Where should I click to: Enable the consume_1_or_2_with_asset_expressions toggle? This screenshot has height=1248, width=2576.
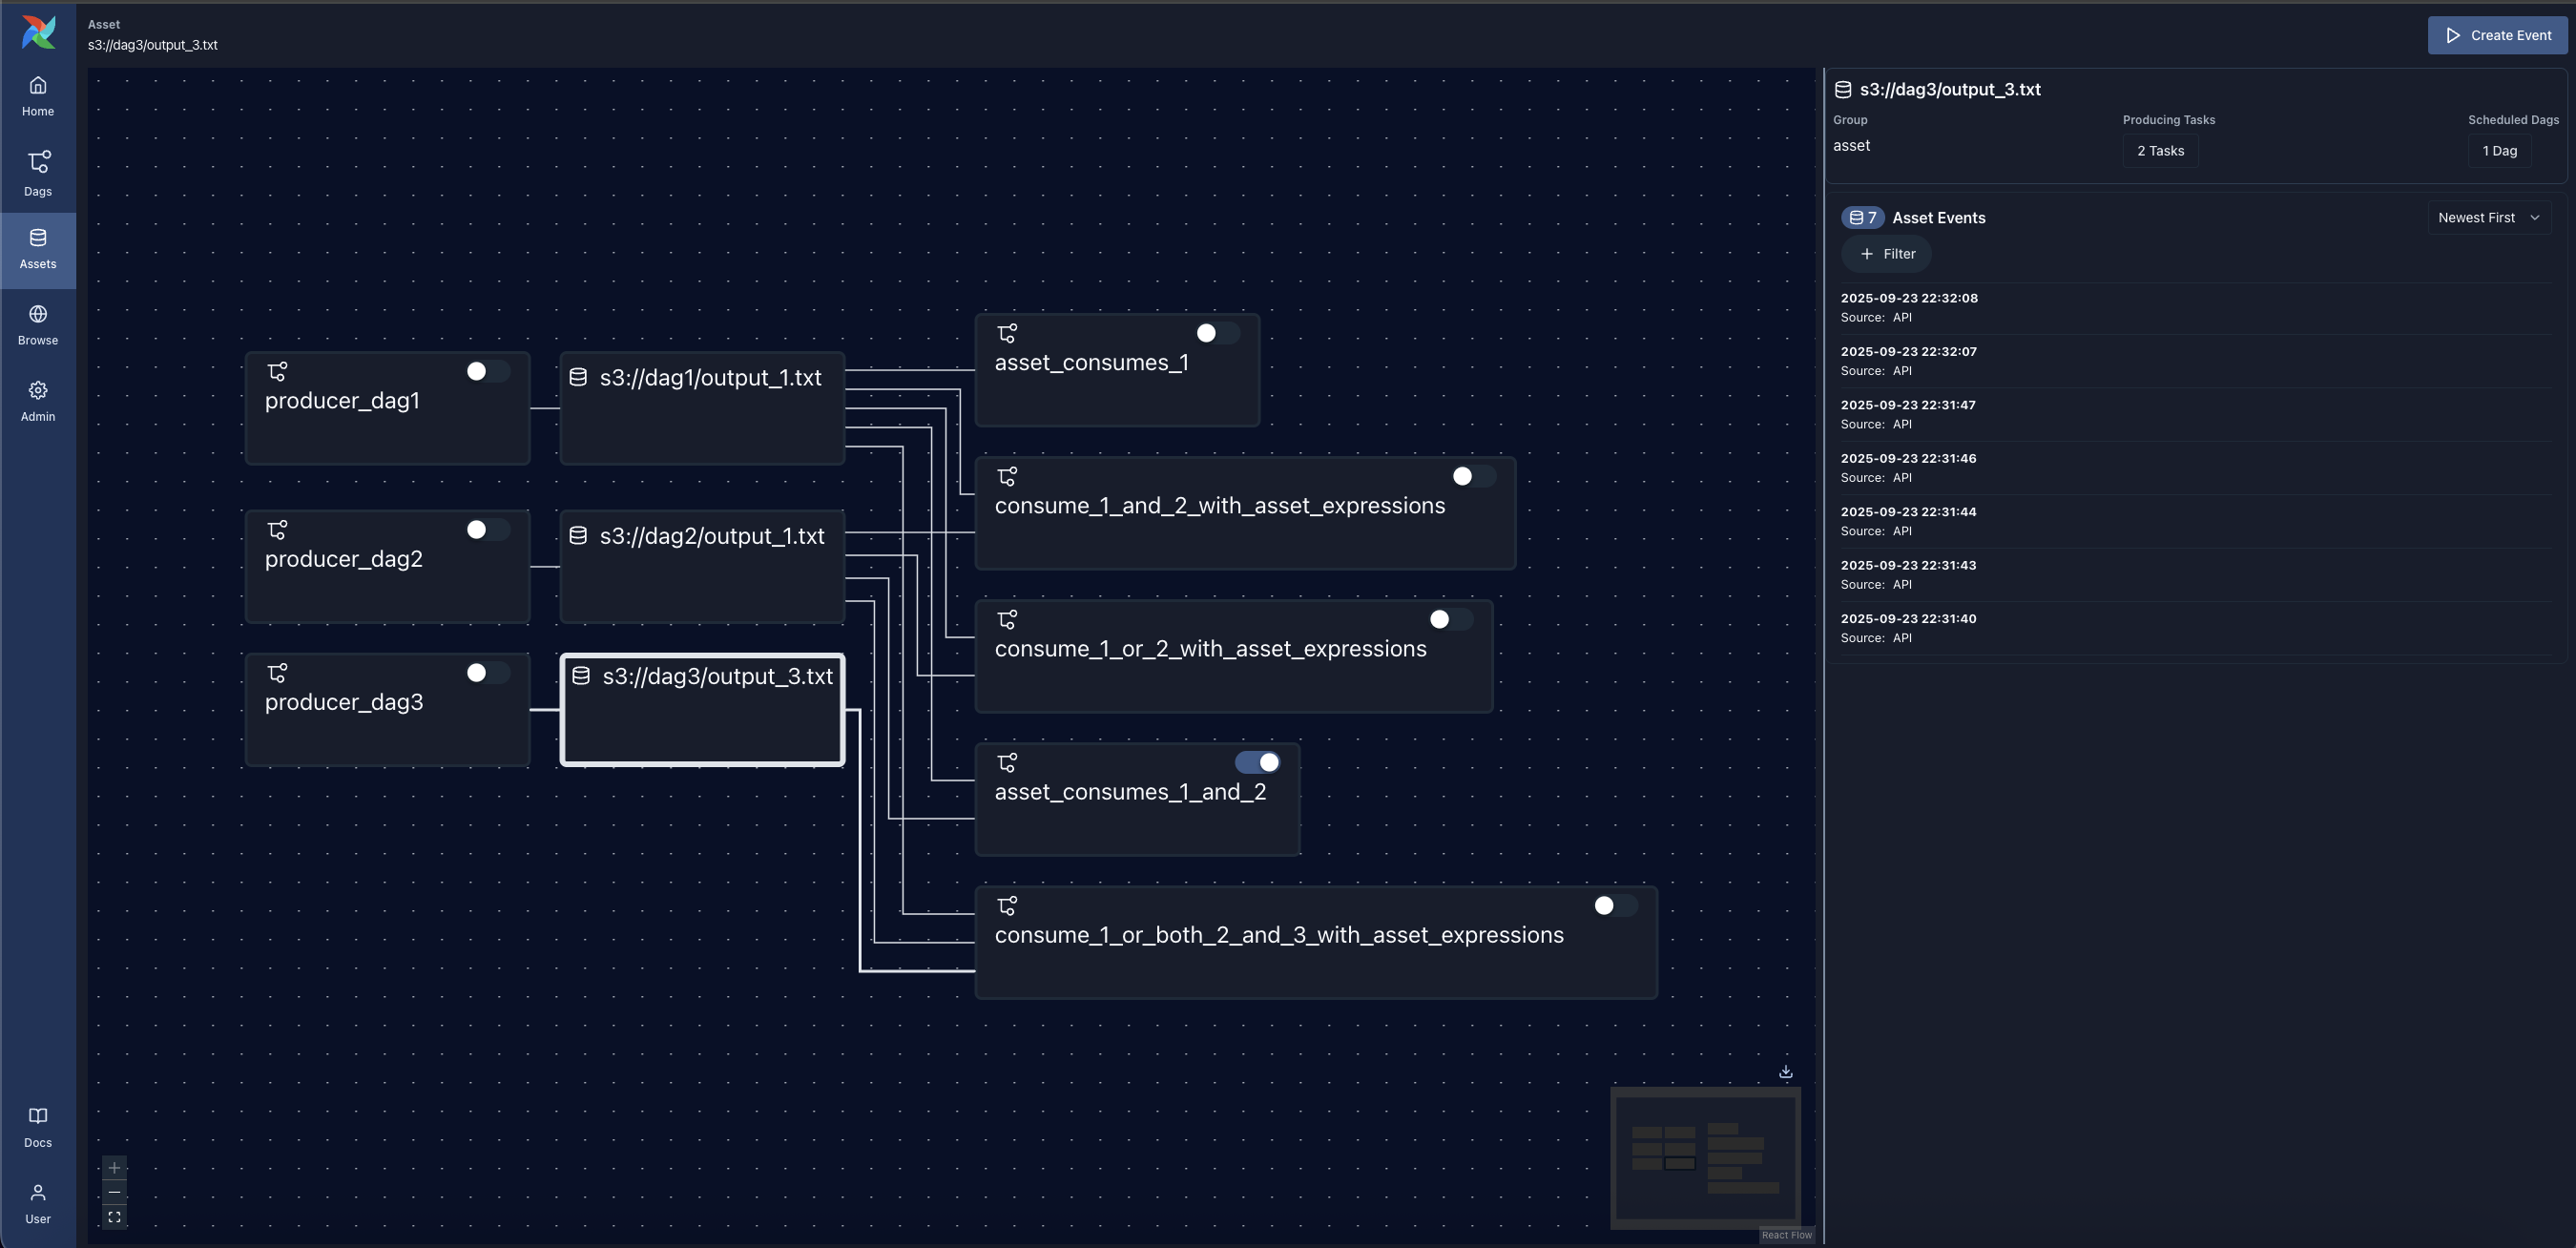coord(1450,619)
